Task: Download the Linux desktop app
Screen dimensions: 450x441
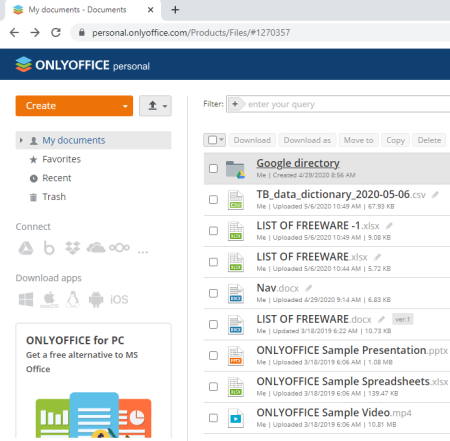Action: (73, 299)
